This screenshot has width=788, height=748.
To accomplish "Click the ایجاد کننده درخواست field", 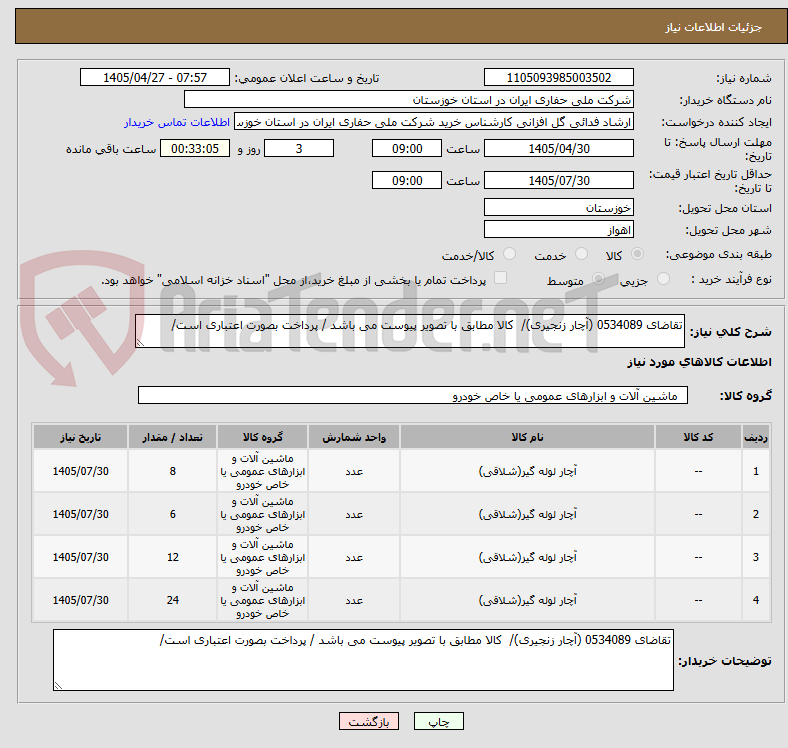I will 434,122.
